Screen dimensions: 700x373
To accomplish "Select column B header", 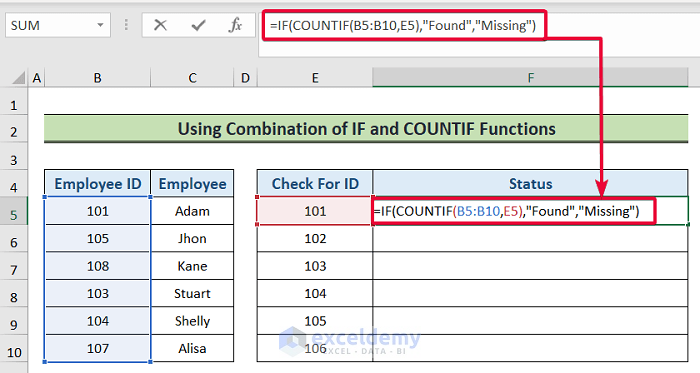I will (x=97, y=78).
